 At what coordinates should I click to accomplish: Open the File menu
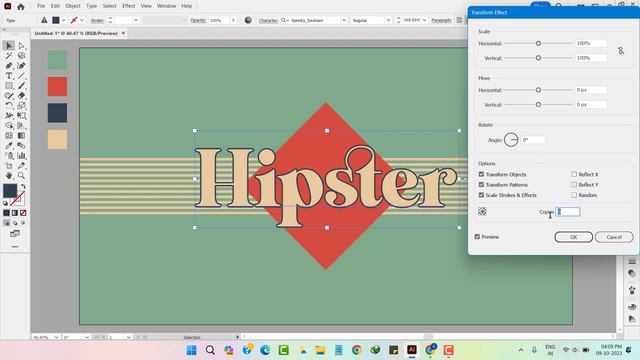click(41, 6)
